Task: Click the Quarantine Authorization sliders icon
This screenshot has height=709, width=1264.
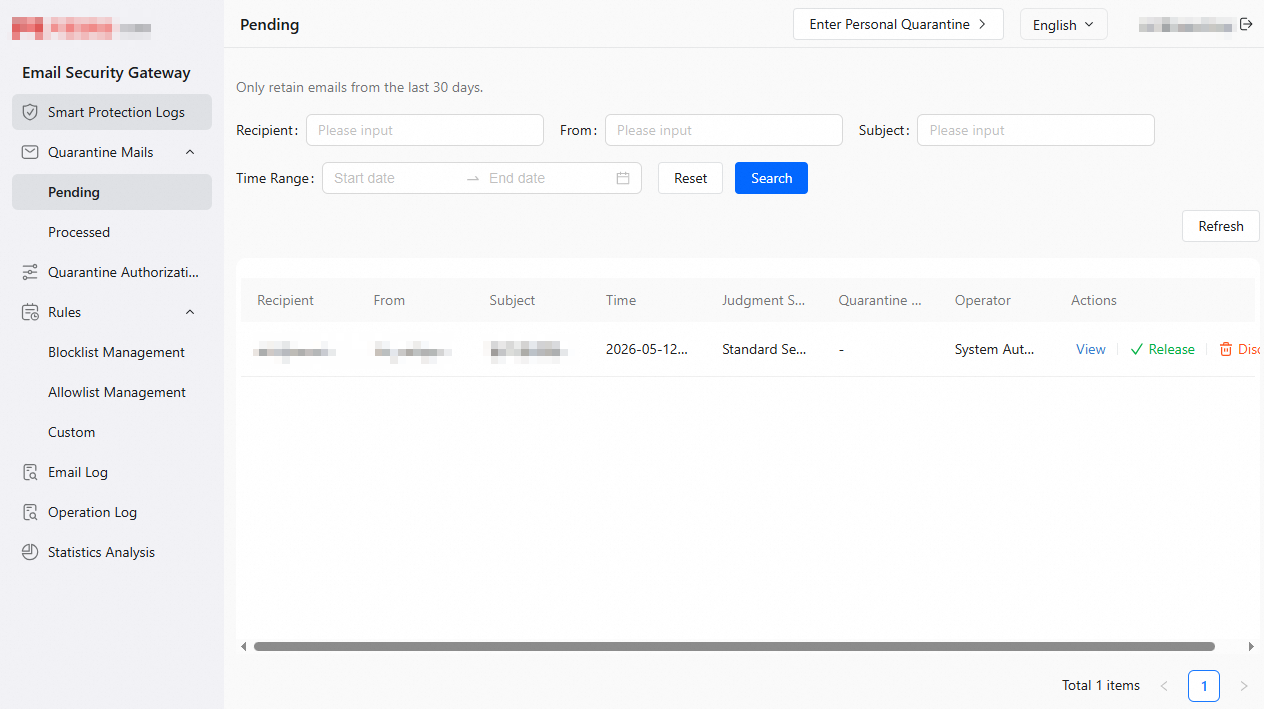Action: pos(30,272)
